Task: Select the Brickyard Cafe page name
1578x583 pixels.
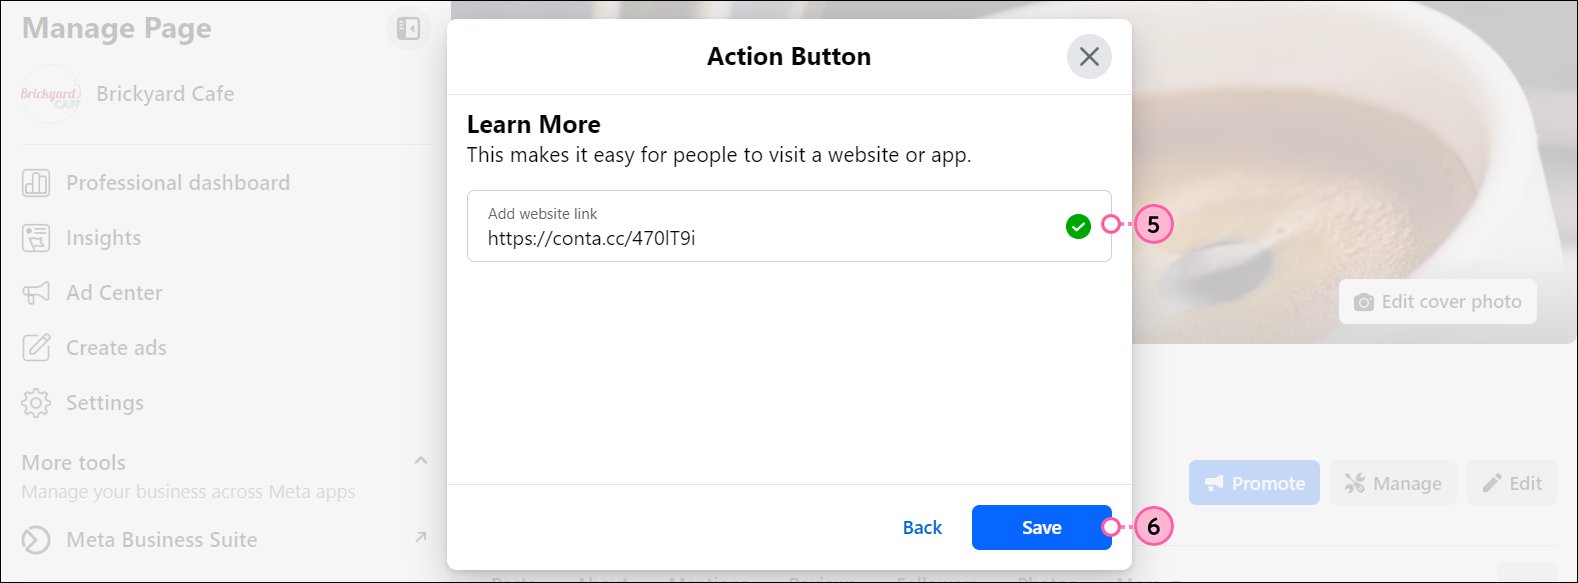Action: pyautogui.click(x=165, y=94)
